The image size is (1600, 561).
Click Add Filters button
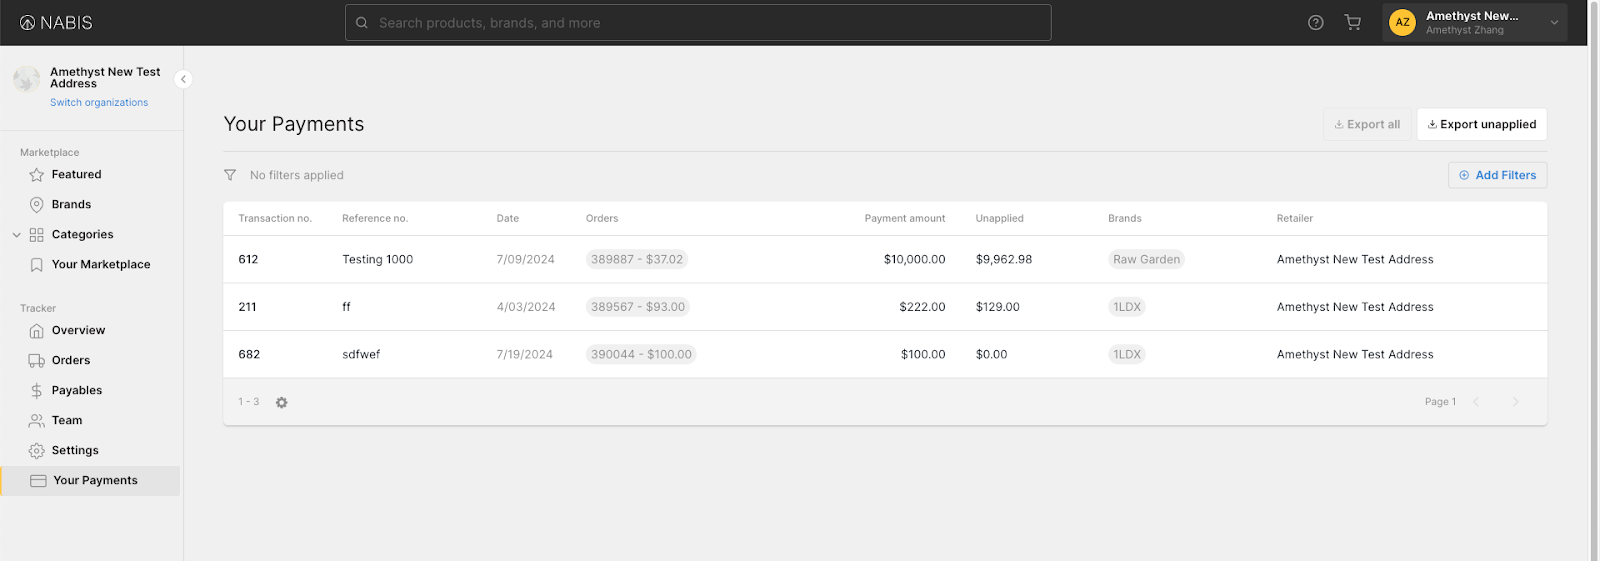coord(1497,175)
